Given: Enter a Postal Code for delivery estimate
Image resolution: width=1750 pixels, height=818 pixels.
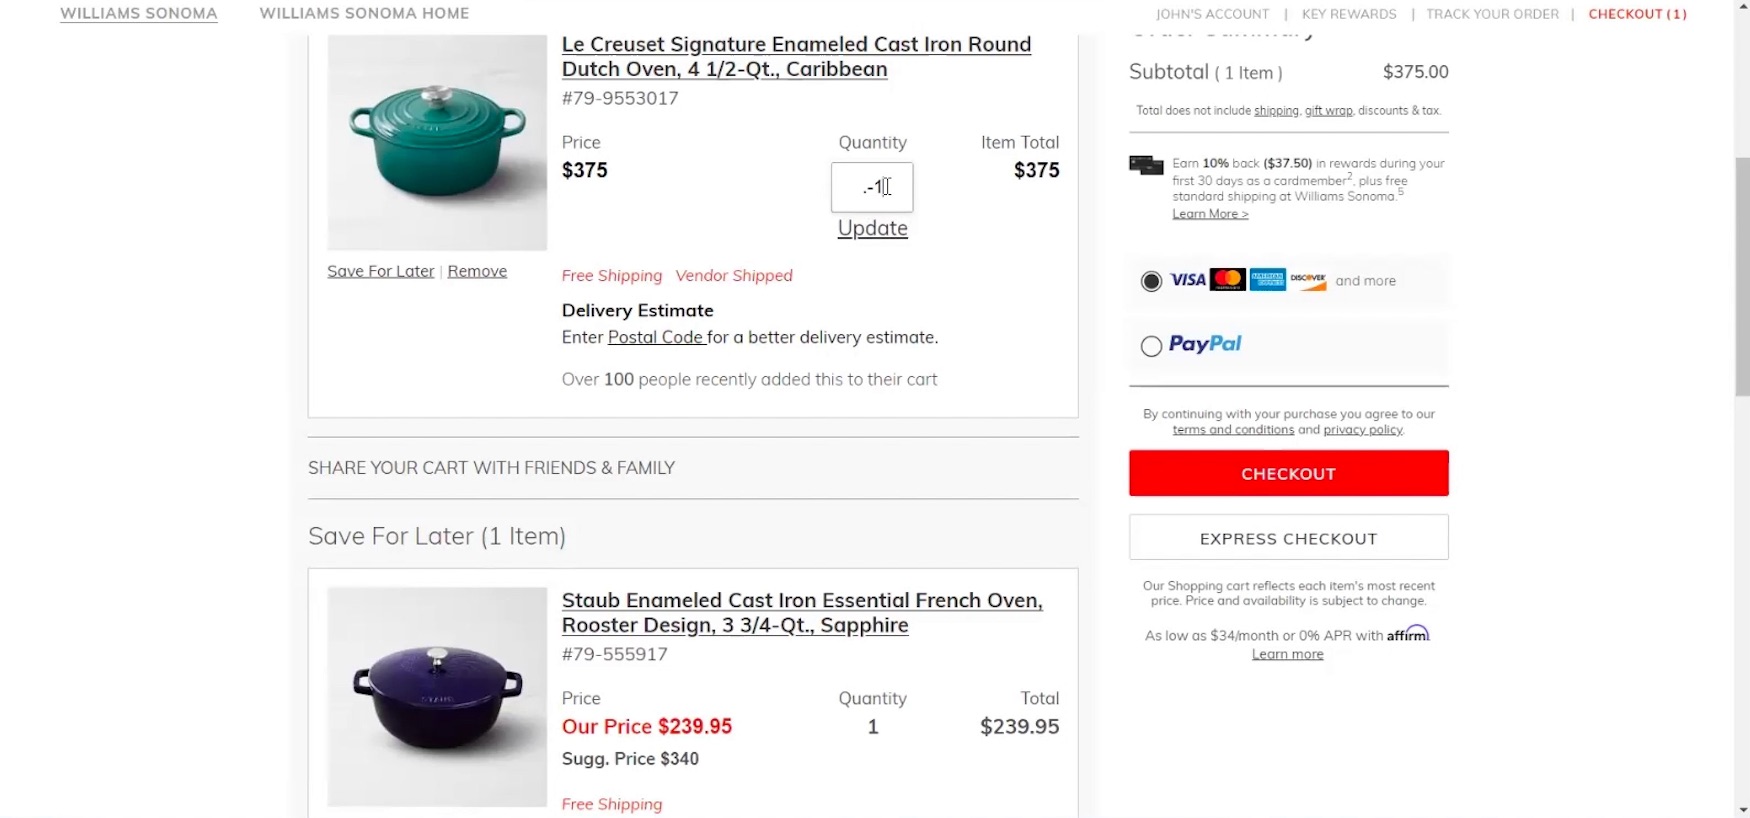Looking at the screenshot, I should coord(656,337).
